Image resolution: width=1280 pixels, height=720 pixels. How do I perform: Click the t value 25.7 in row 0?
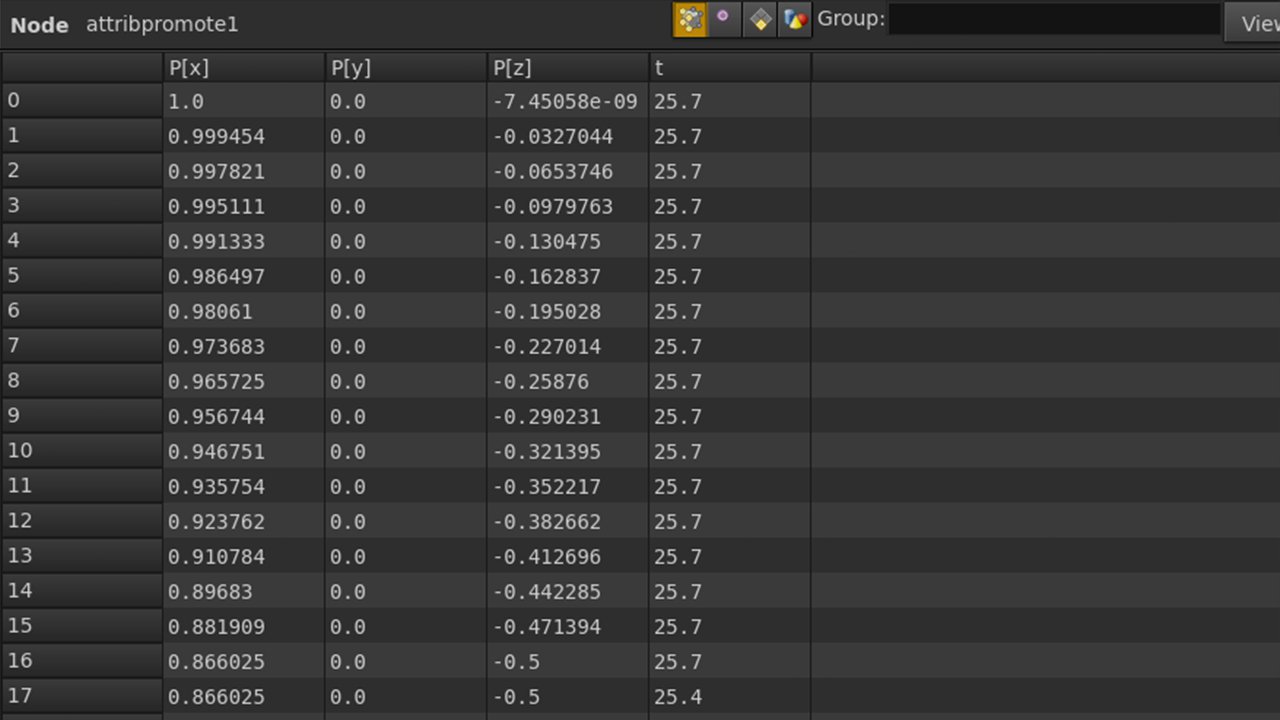pyautogui.click(x=678, y=102)
